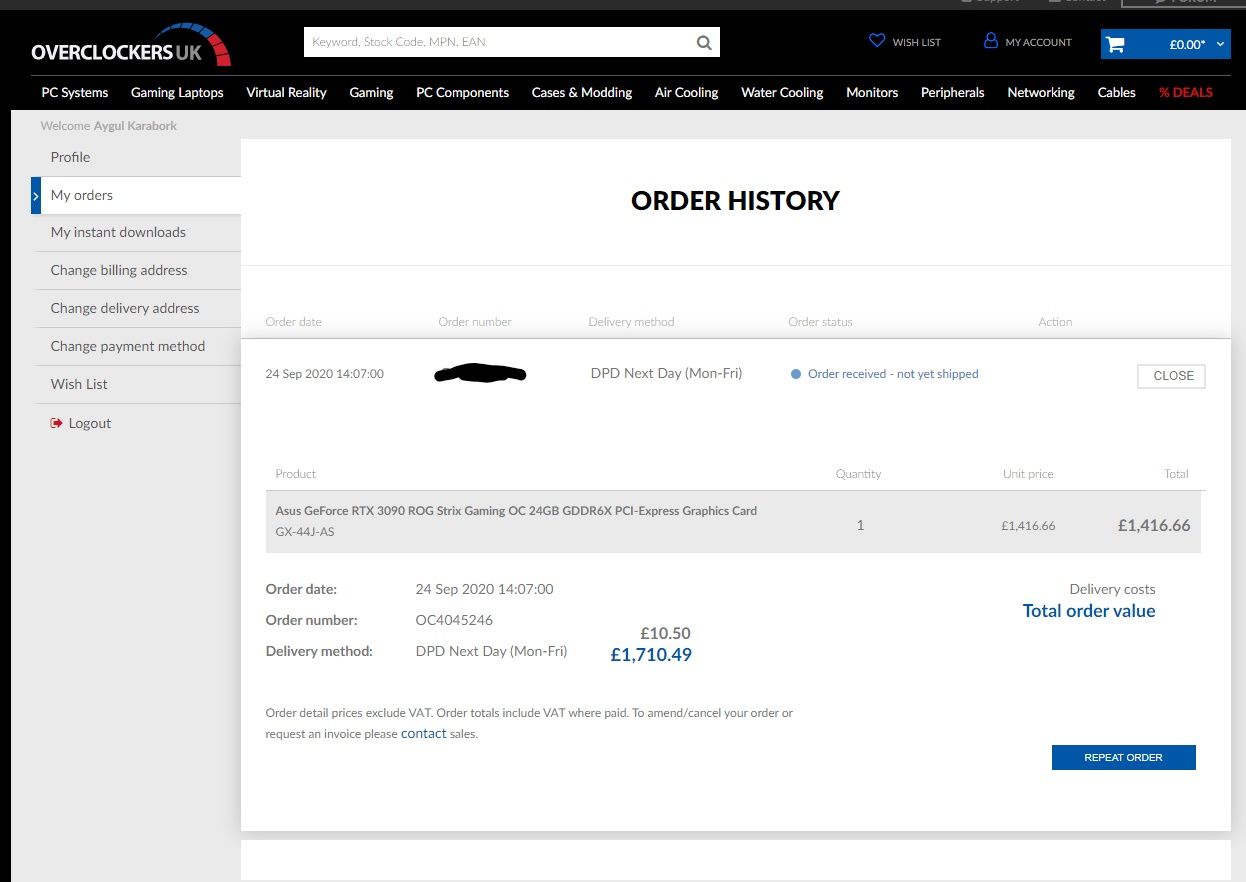
Task: Click the row total £1,416.66 in bold
Action: [x=1154, y=525]
